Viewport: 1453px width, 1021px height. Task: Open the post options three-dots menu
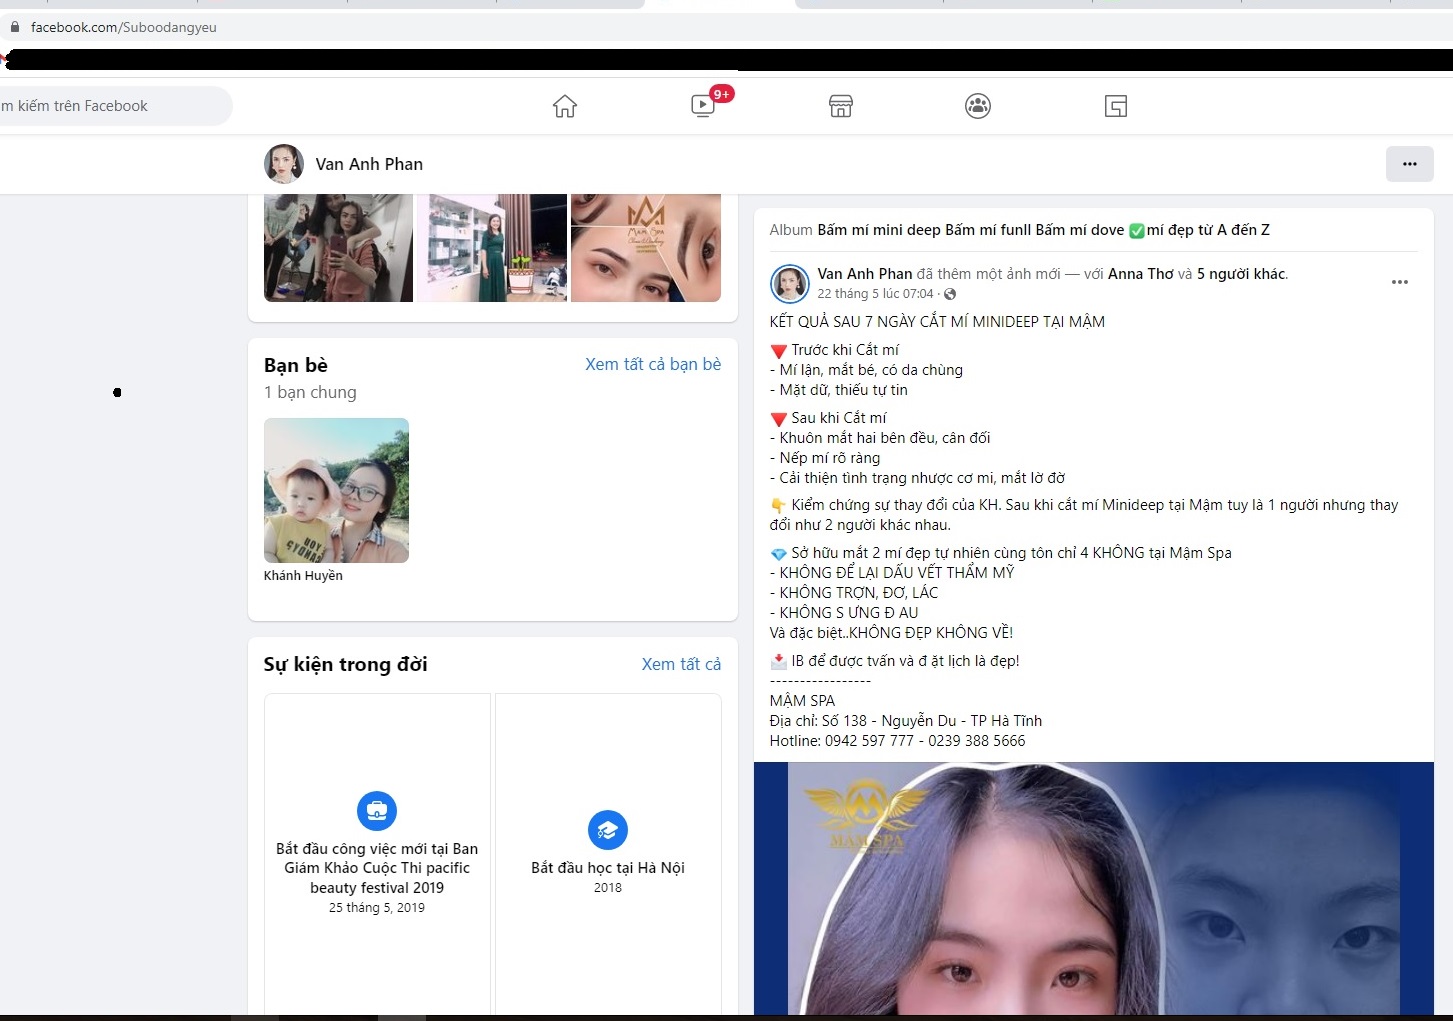tap(1399, 282)
